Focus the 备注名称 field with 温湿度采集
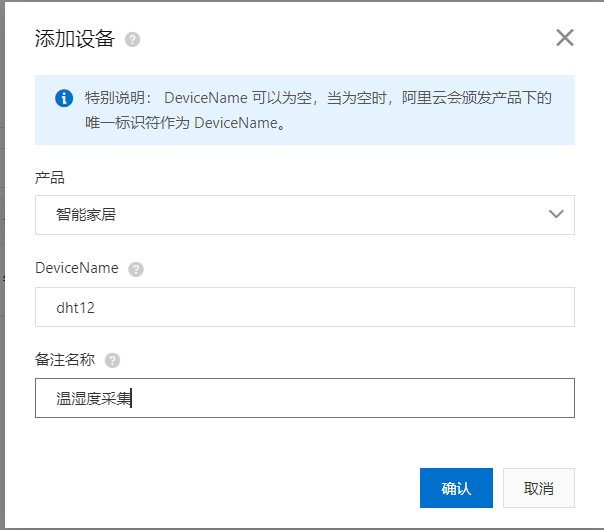The image size is (604, 530). pos(305,398)
